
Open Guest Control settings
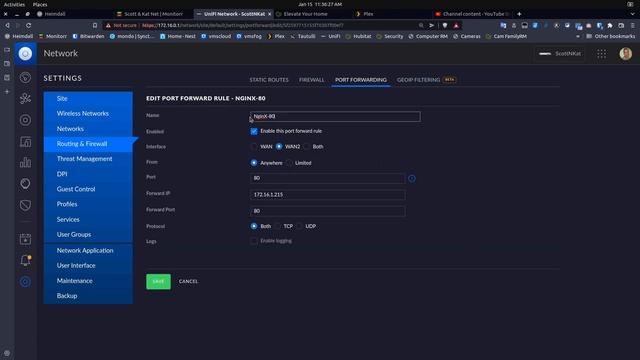88,189
